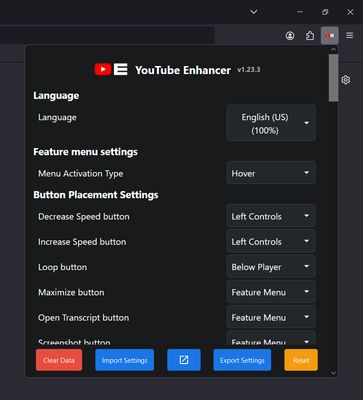The height and width of the screenshot is (400, 363).
Task: Click the Open Transcript button label
Action: coord(83,318)
